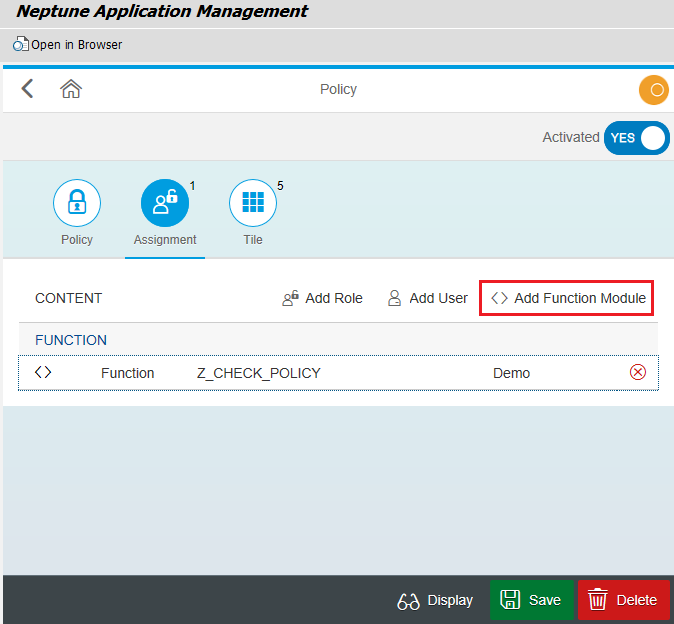Click Add Function Module
This screenshot has height=624, width=674.
pyautogui.click(x=567, y=298)
